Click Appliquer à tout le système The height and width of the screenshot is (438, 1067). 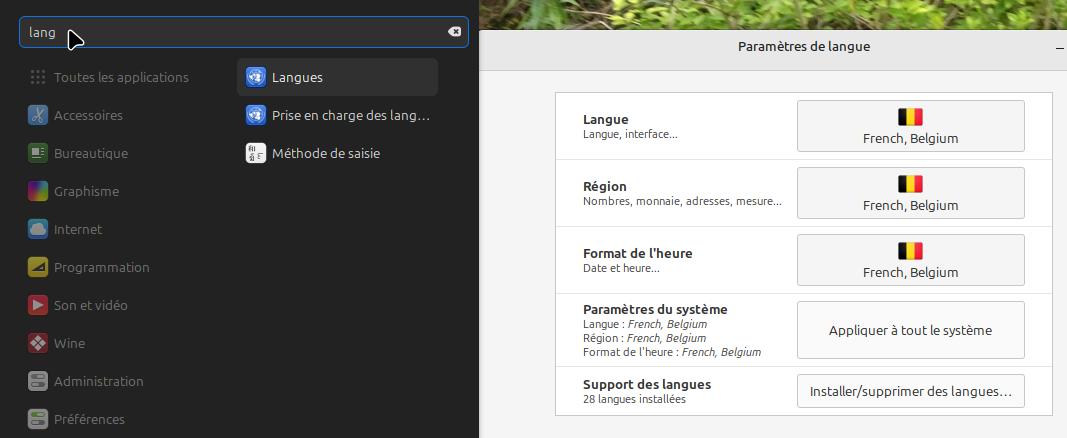pyautogui.click(x=910, y=330)
